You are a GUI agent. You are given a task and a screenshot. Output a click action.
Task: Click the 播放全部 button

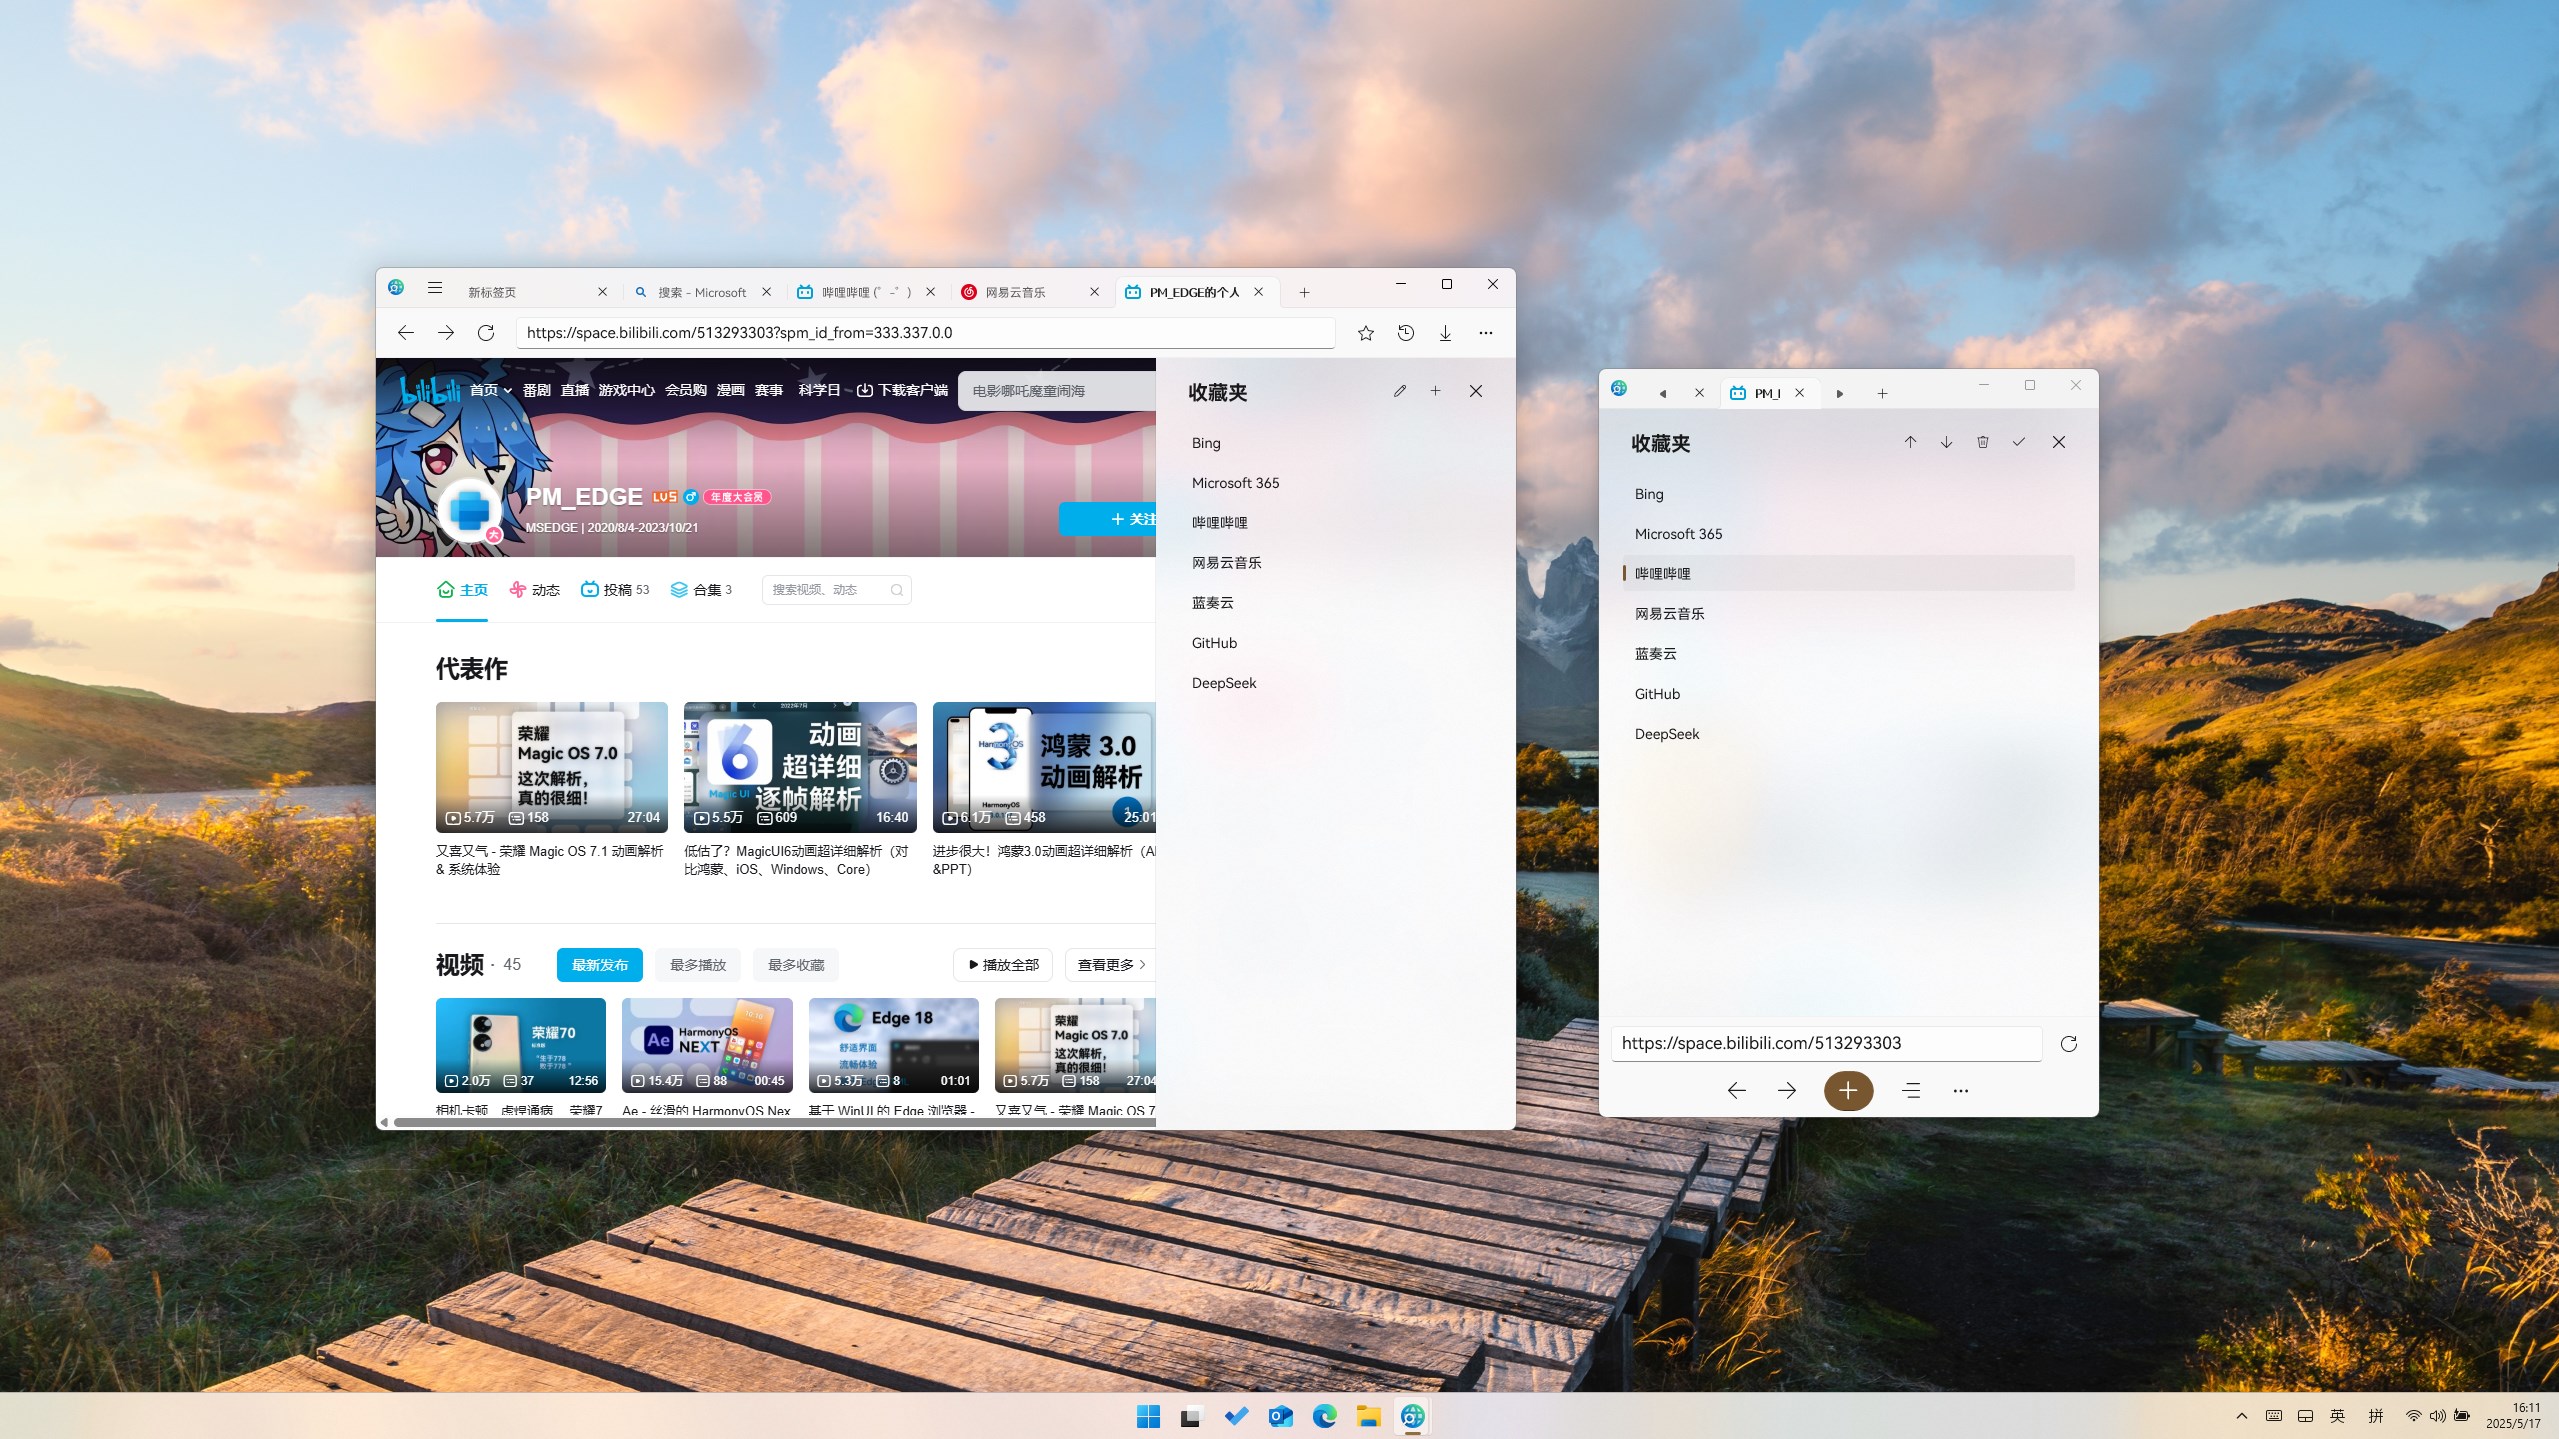click(1003, 965)
